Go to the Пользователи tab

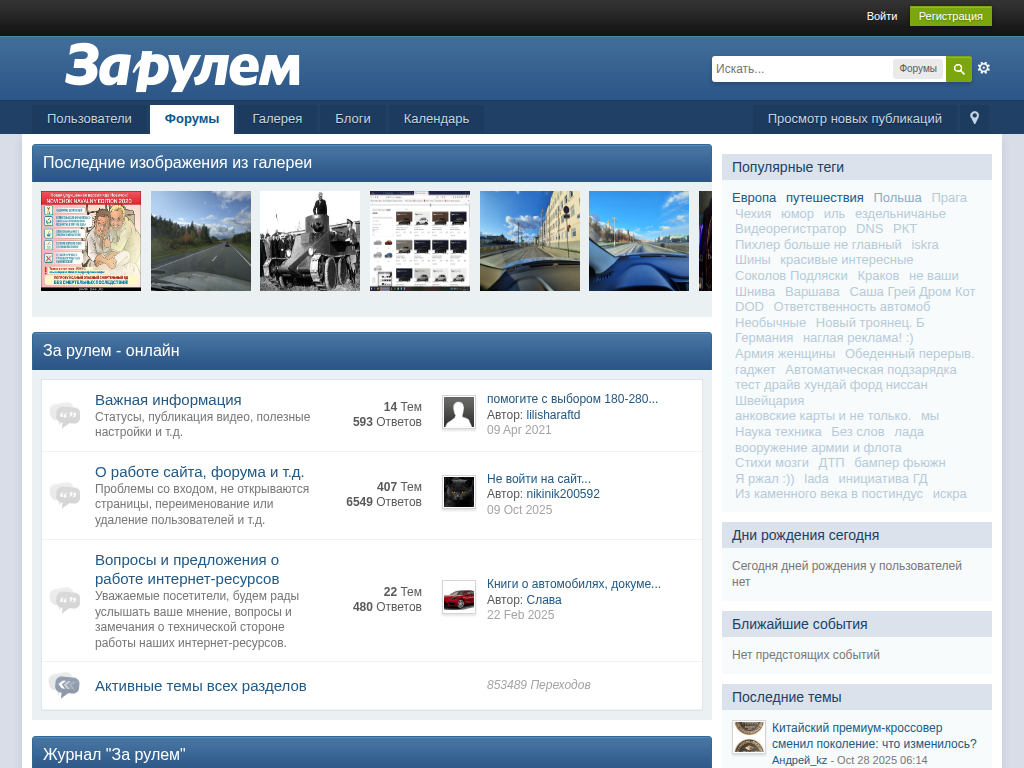89,119
